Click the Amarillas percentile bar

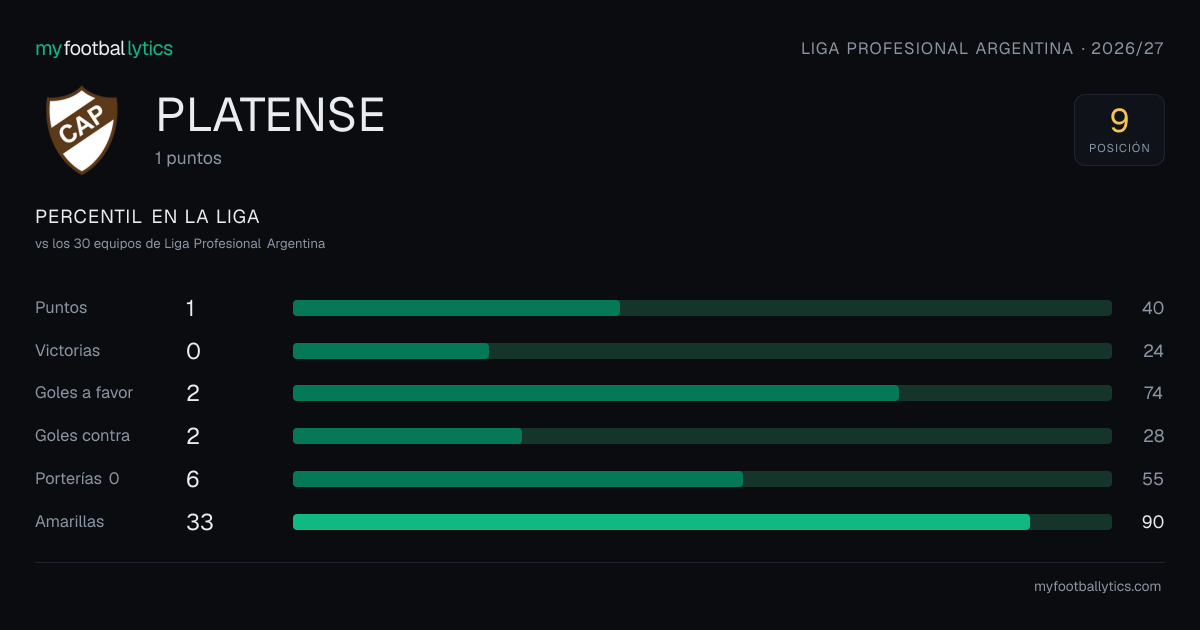click(x=702, y=522)
